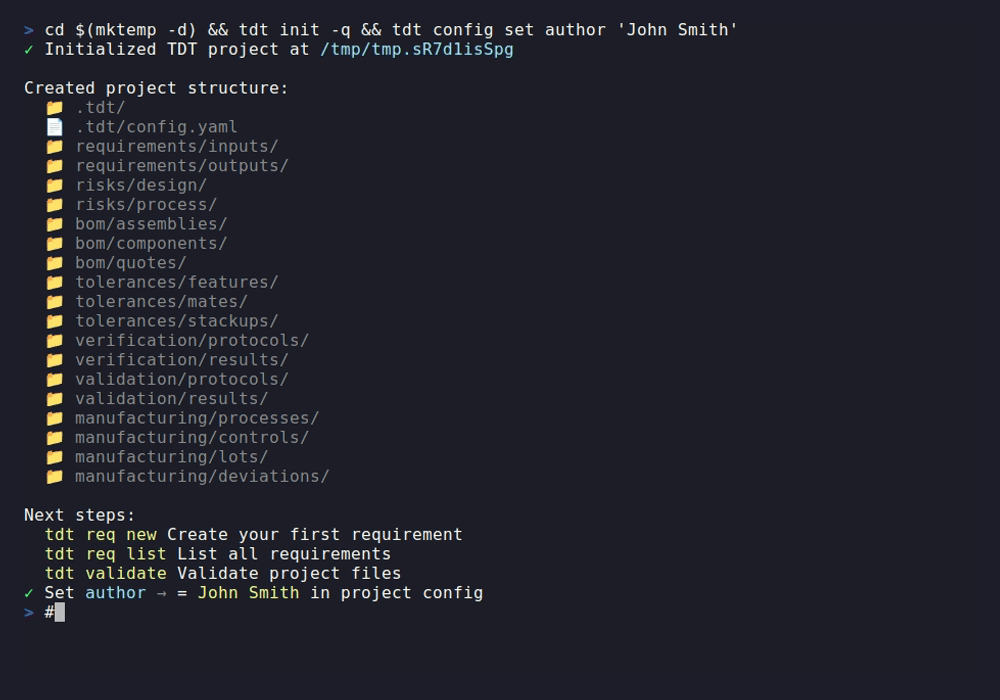The height and width of the screenshot is (700, 1000).
Task: Click the folder icon beside risks/design/
Action: click(54, 185)
